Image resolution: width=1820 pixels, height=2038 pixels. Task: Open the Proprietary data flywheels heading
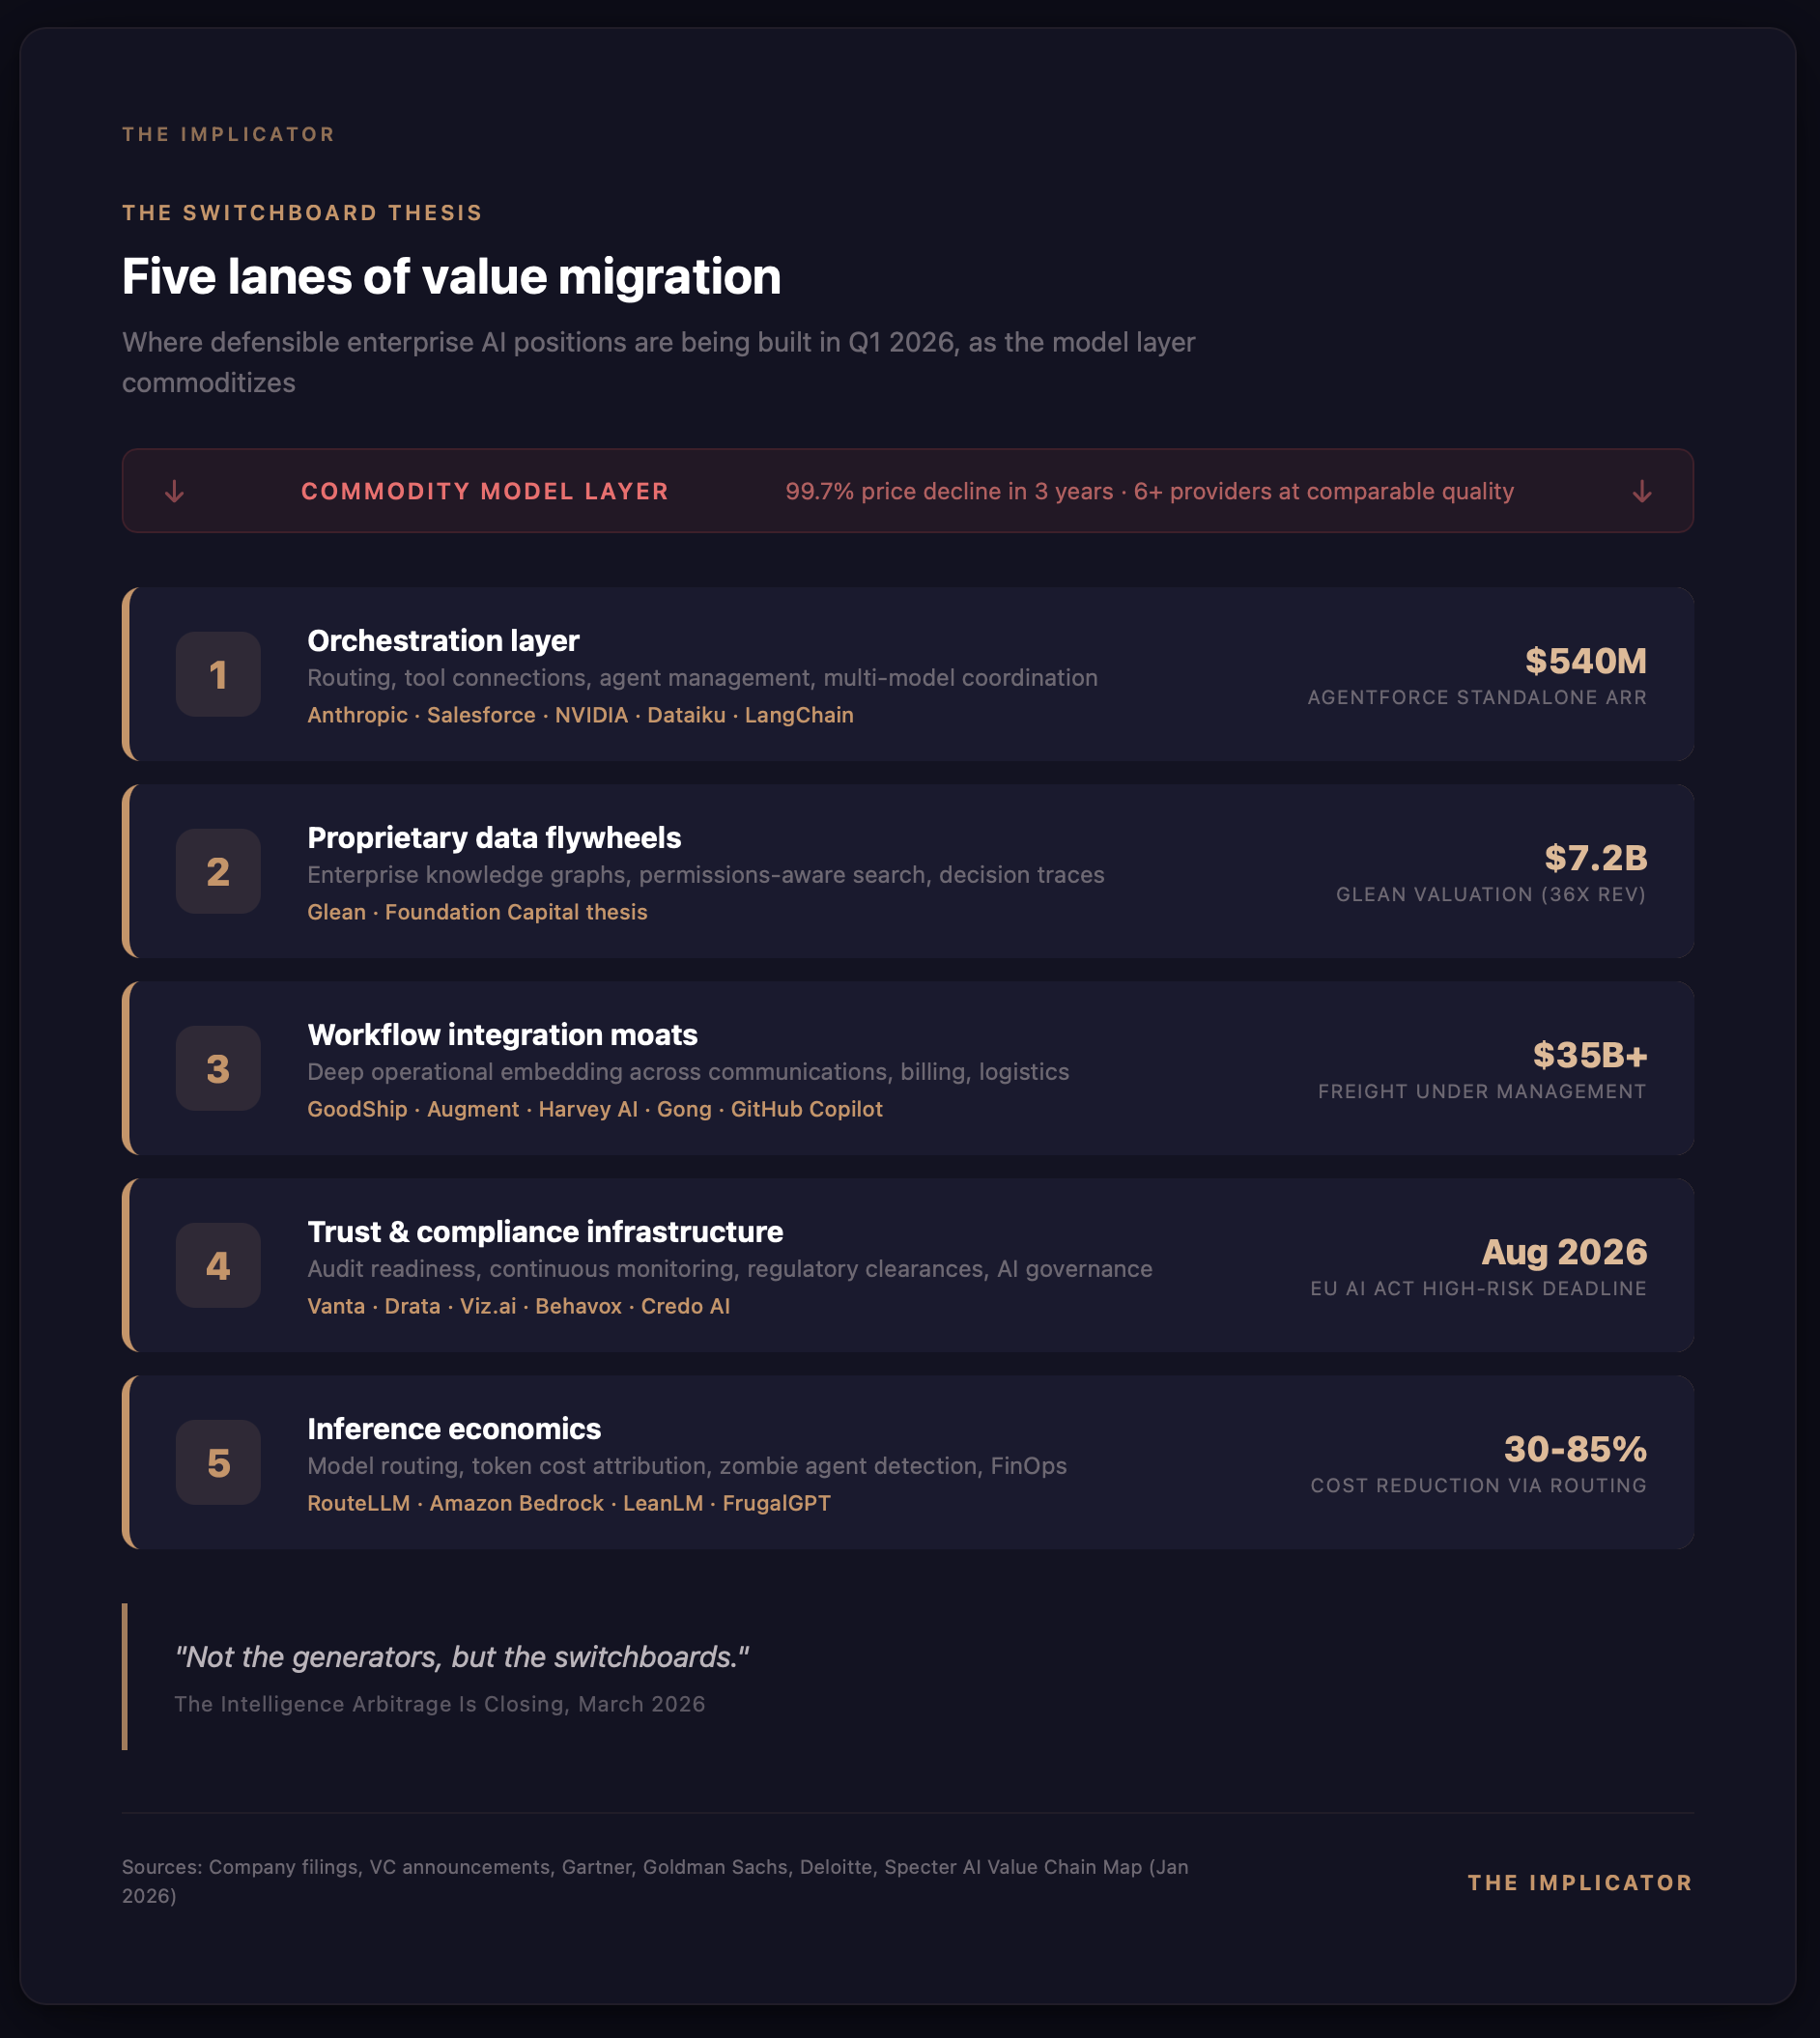494,838
